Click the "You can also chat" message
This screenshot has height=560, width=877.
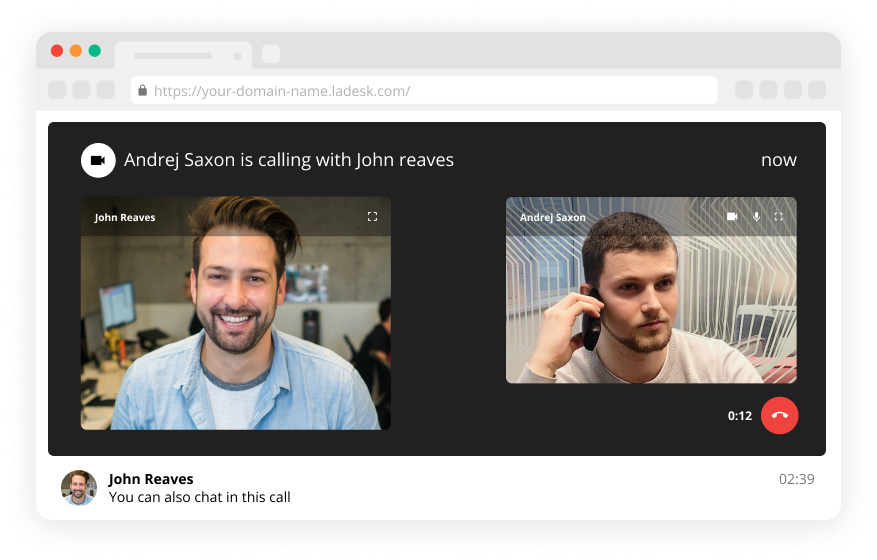click(x=199, y=497)
